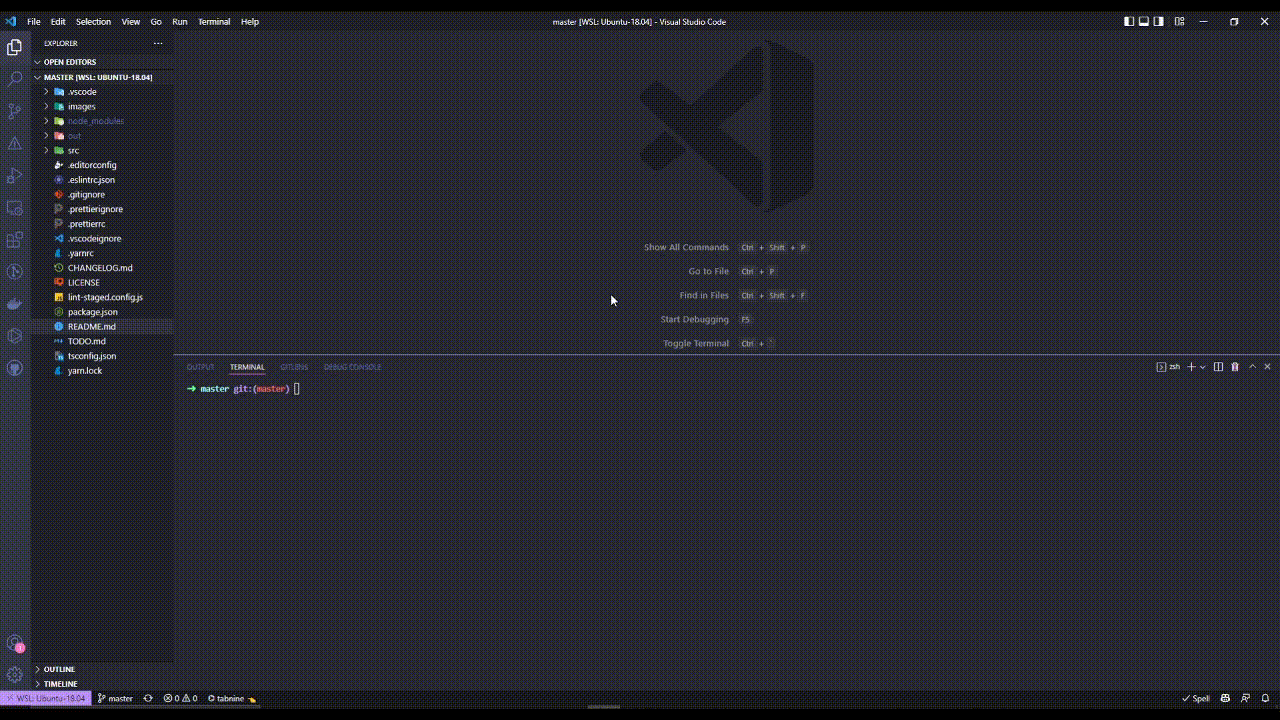This screenshot has height=720, width=1280.
Task: Open the problems counter in the status bar
Action: point(181,698)
